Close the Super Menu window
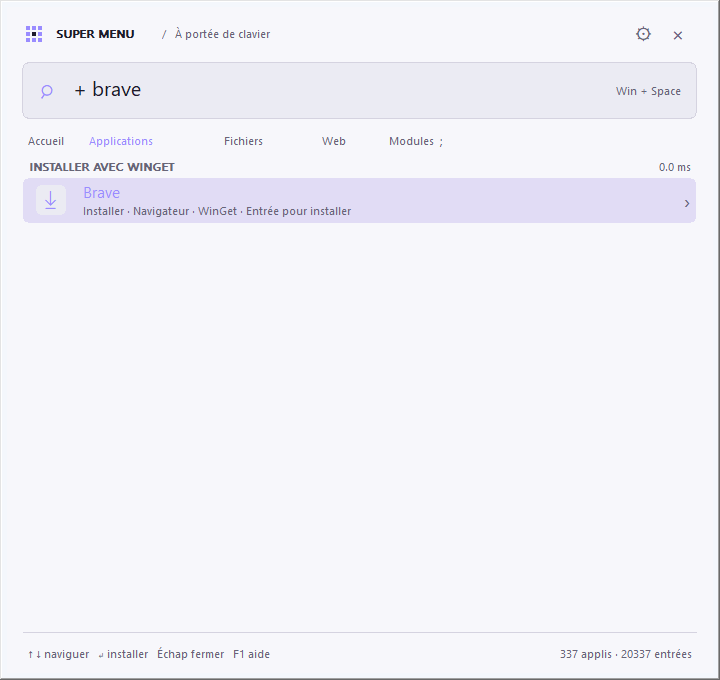This screenshot has height=680, width=720. point(677,35)
